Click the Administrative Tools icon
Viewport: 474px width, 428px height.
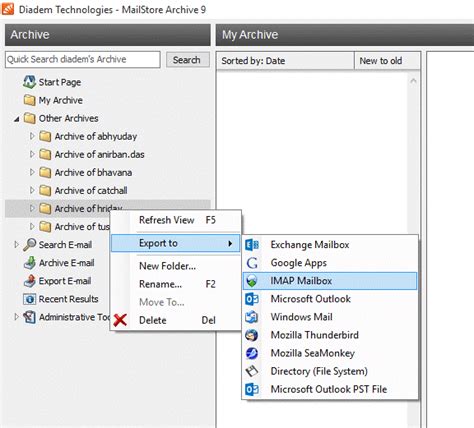[x=29, y=317]
